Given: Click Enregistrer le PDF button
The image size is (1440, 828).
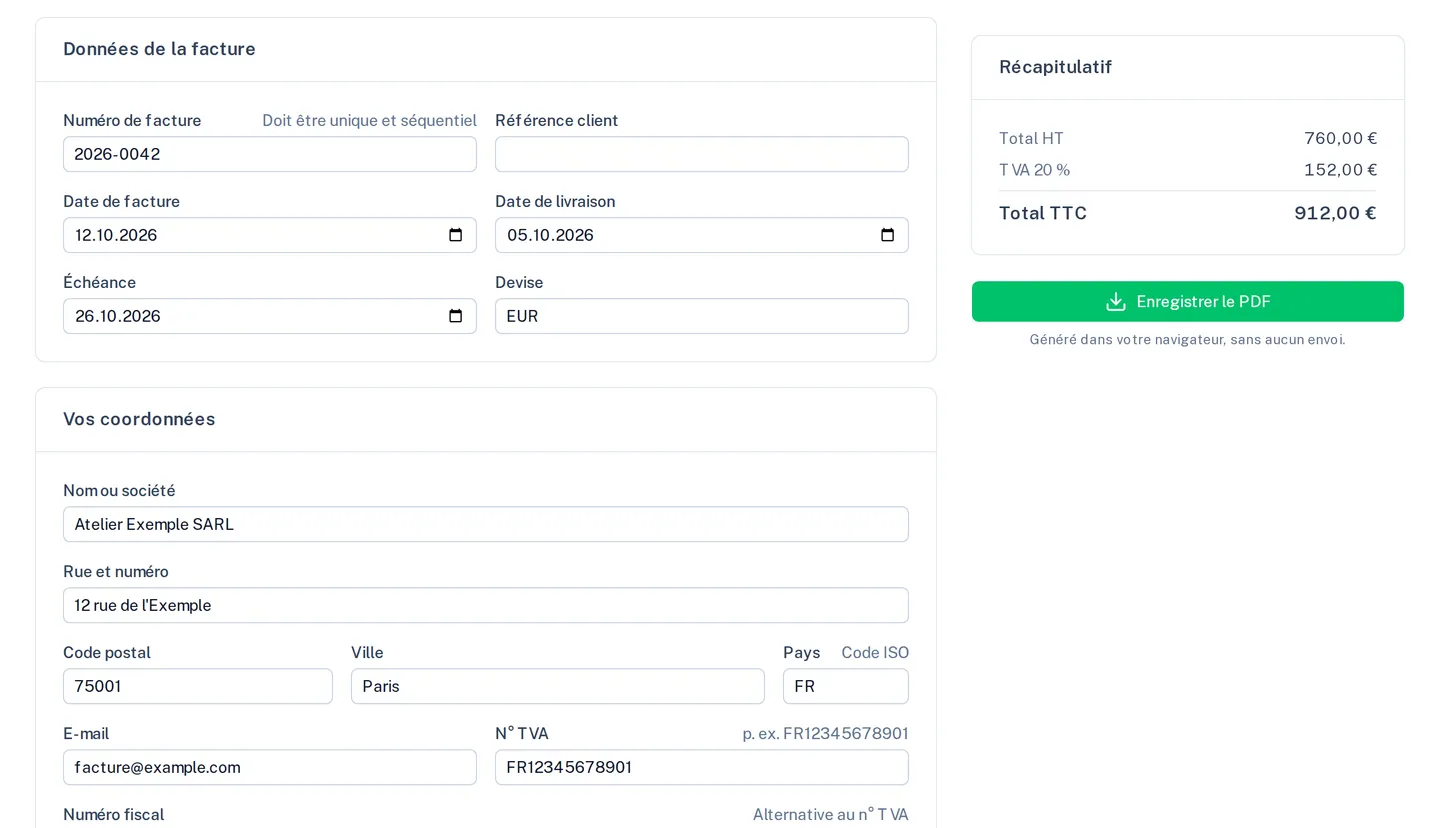Looking at the screenshot, I should click(1188, 301).
